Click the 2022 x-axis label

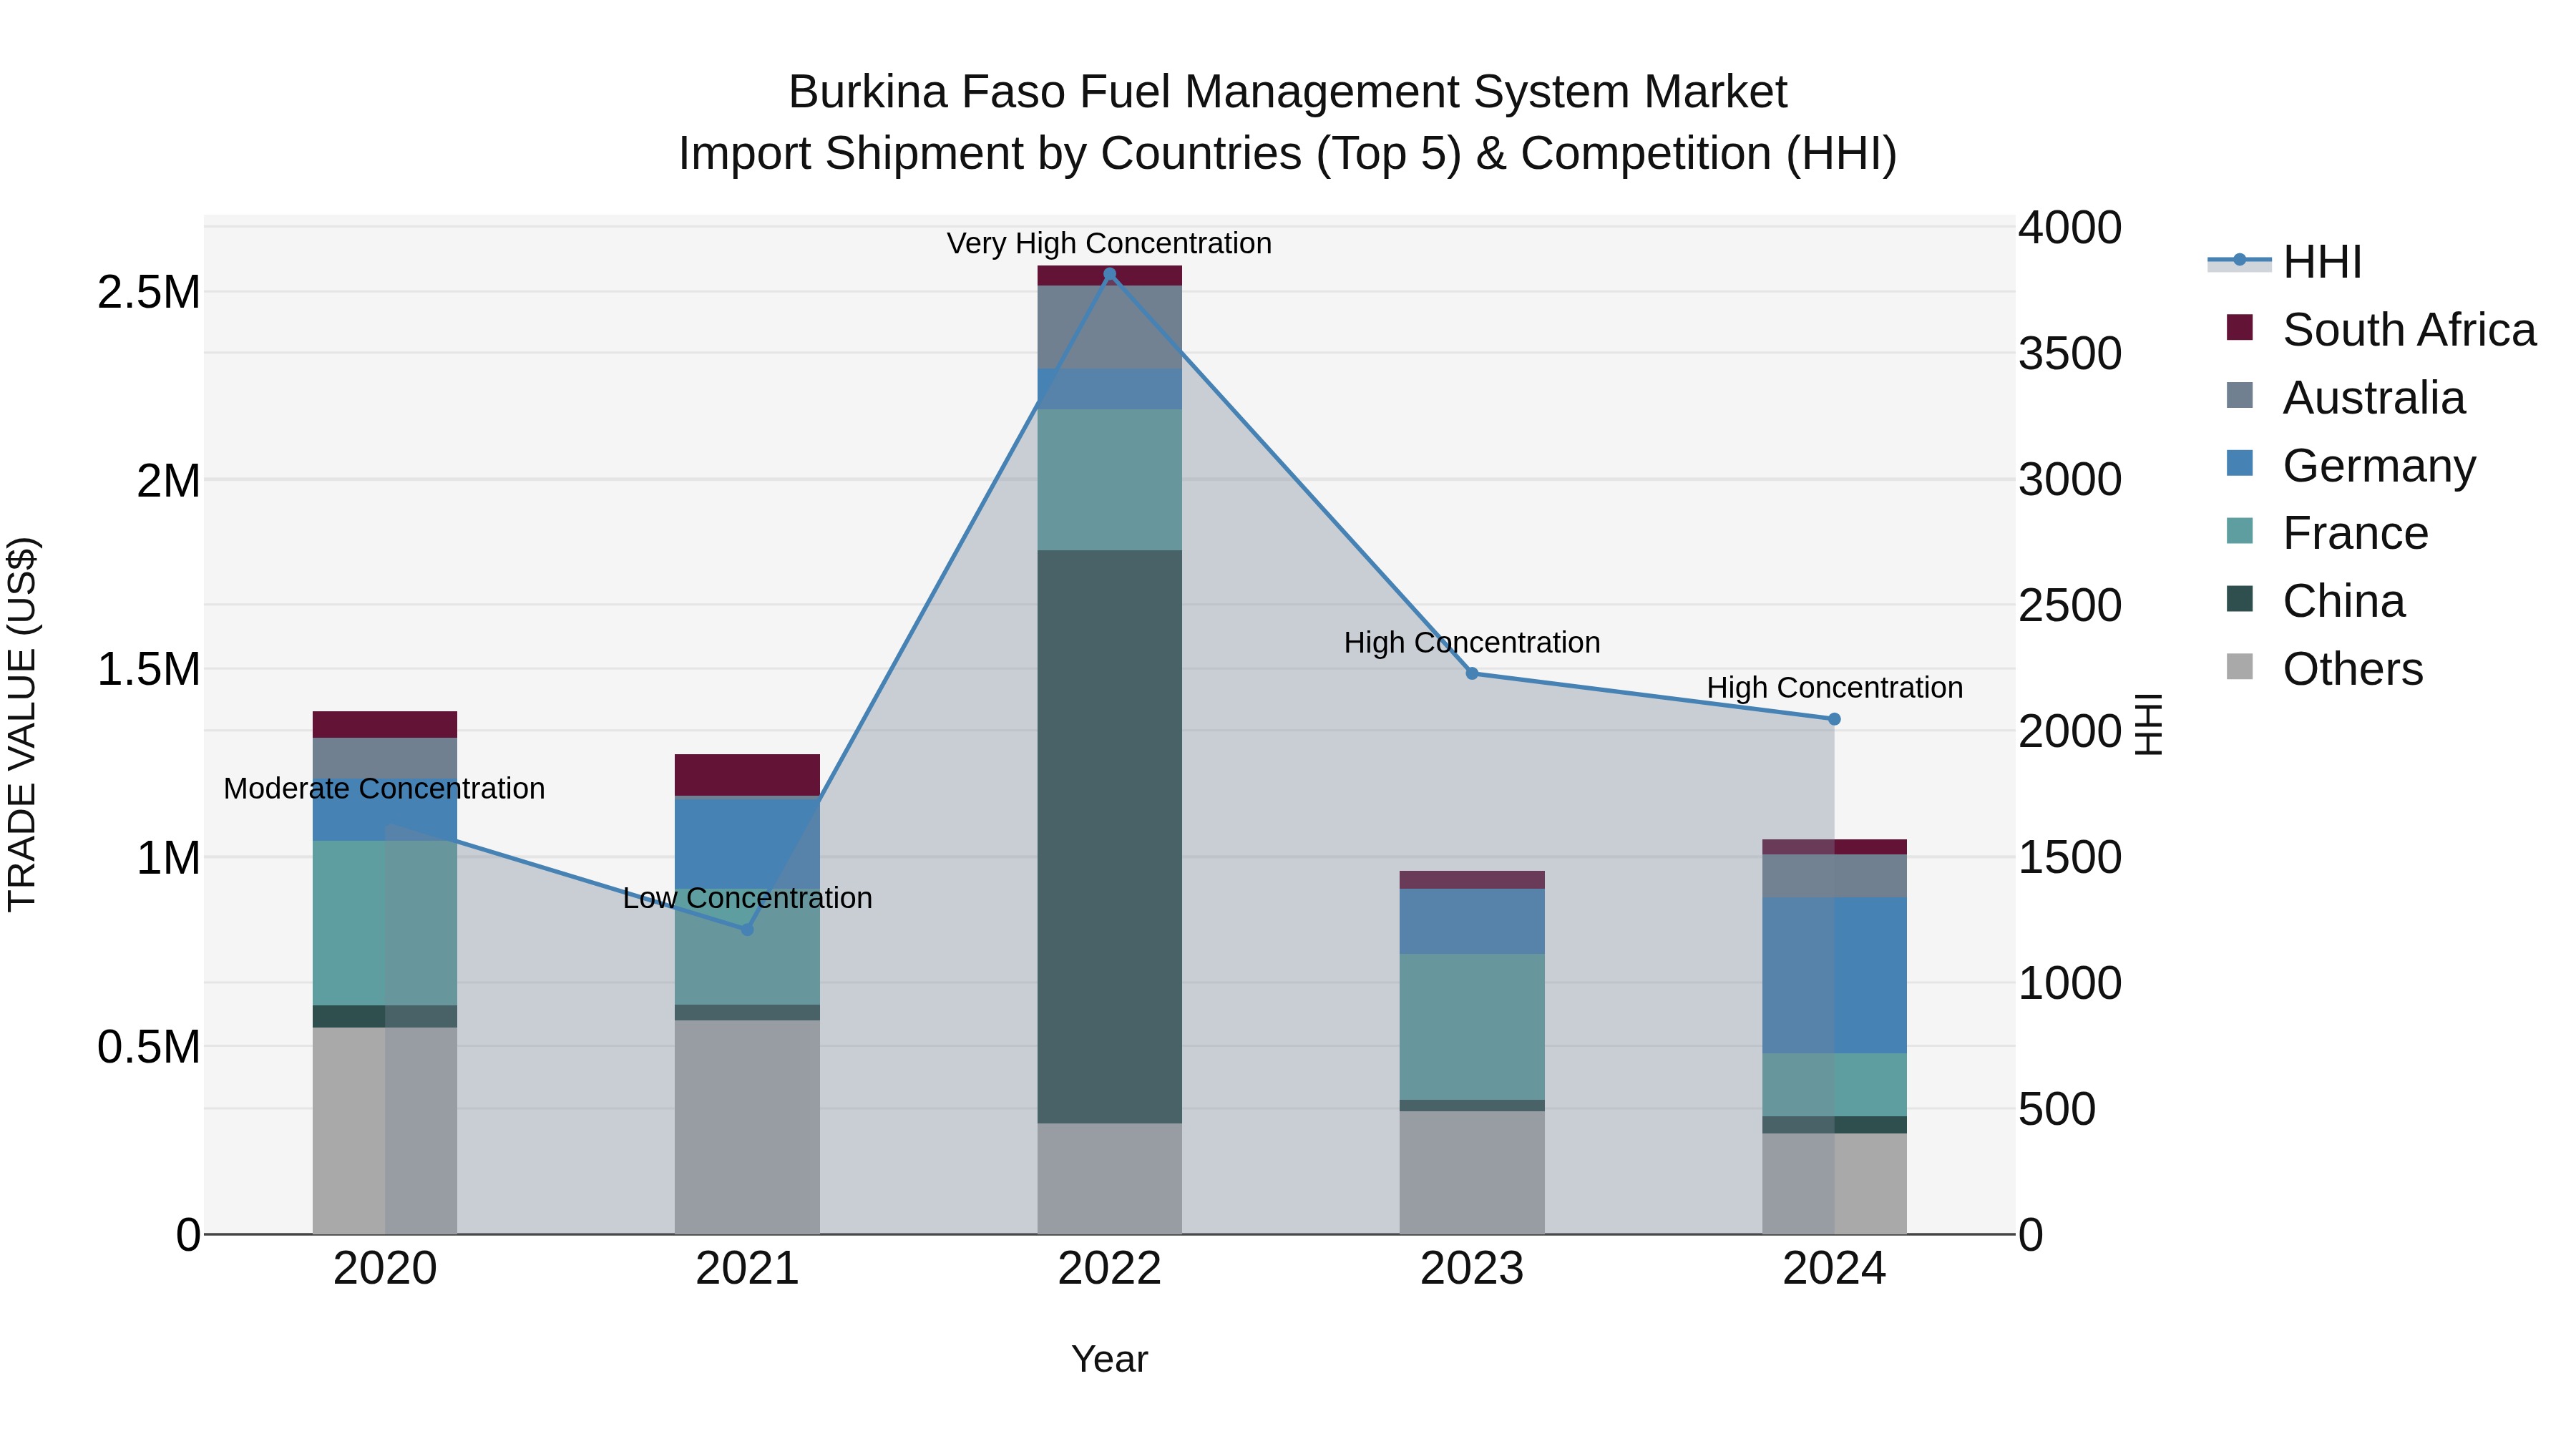click(1109, 1269)
